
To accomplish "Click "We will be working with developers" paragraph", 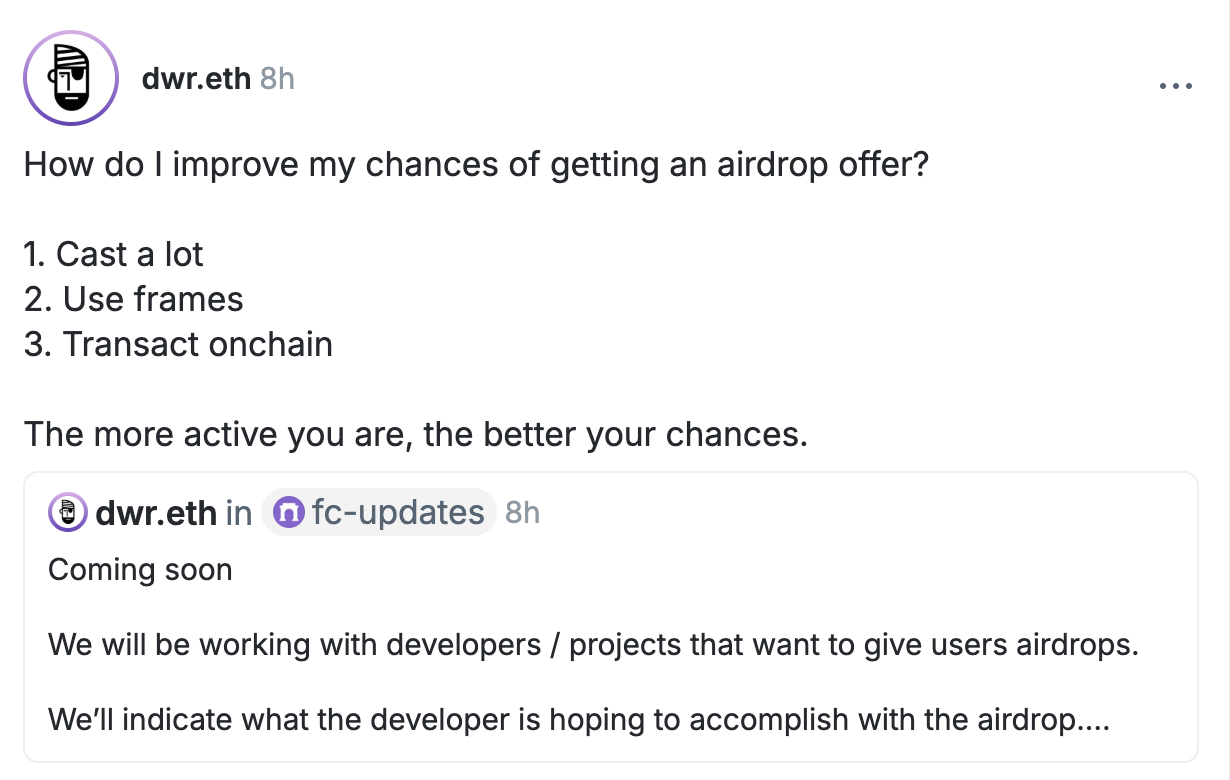I will [593, 644].
